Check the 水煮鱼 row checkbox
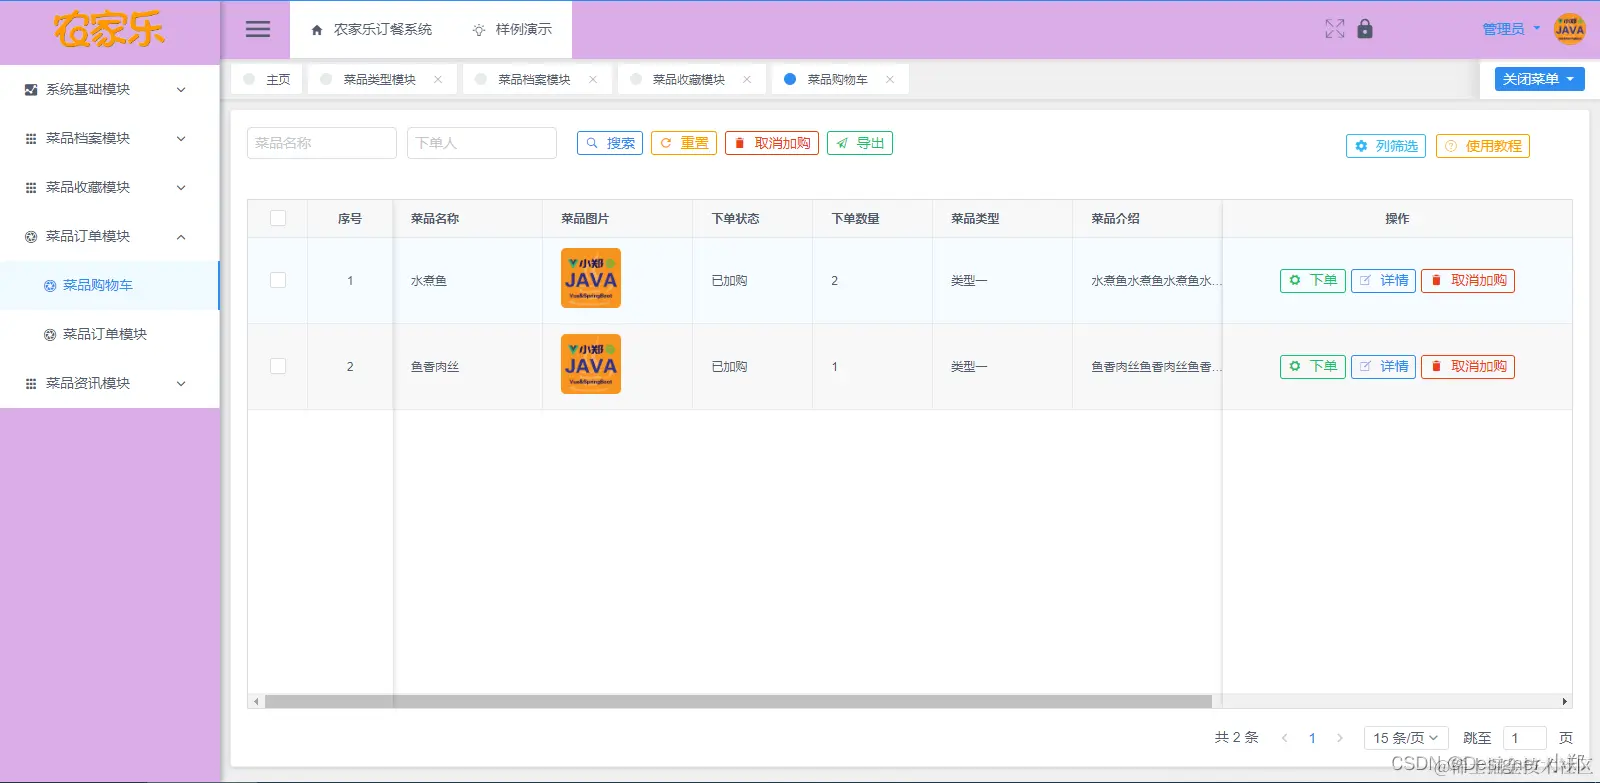 (278, 280)
